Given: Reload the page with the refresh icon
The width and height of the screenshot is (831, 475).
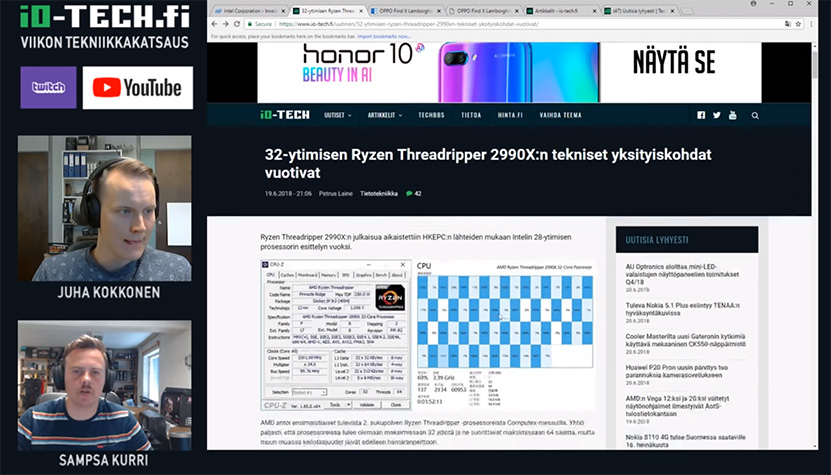Looking at the screenshot, I should click(x=237, y=24).
